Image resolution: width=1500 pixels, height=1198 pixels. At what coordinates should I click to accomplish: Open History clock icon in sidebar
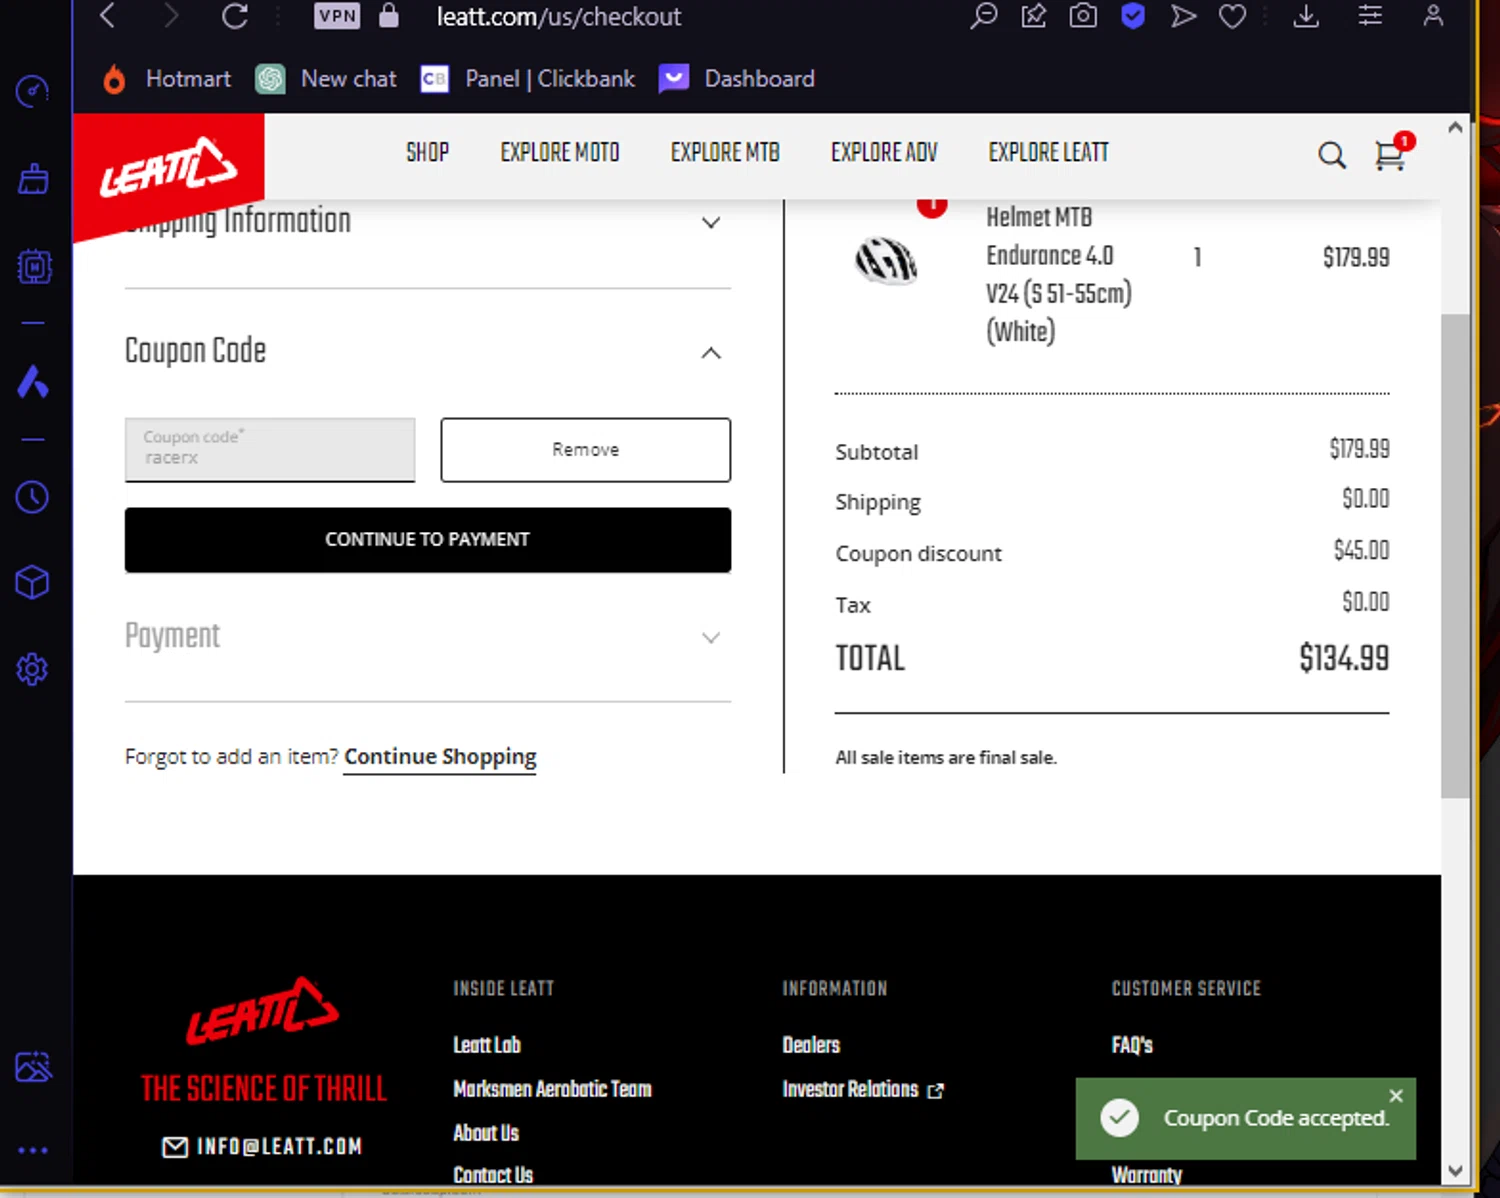(x=33, y=496)
